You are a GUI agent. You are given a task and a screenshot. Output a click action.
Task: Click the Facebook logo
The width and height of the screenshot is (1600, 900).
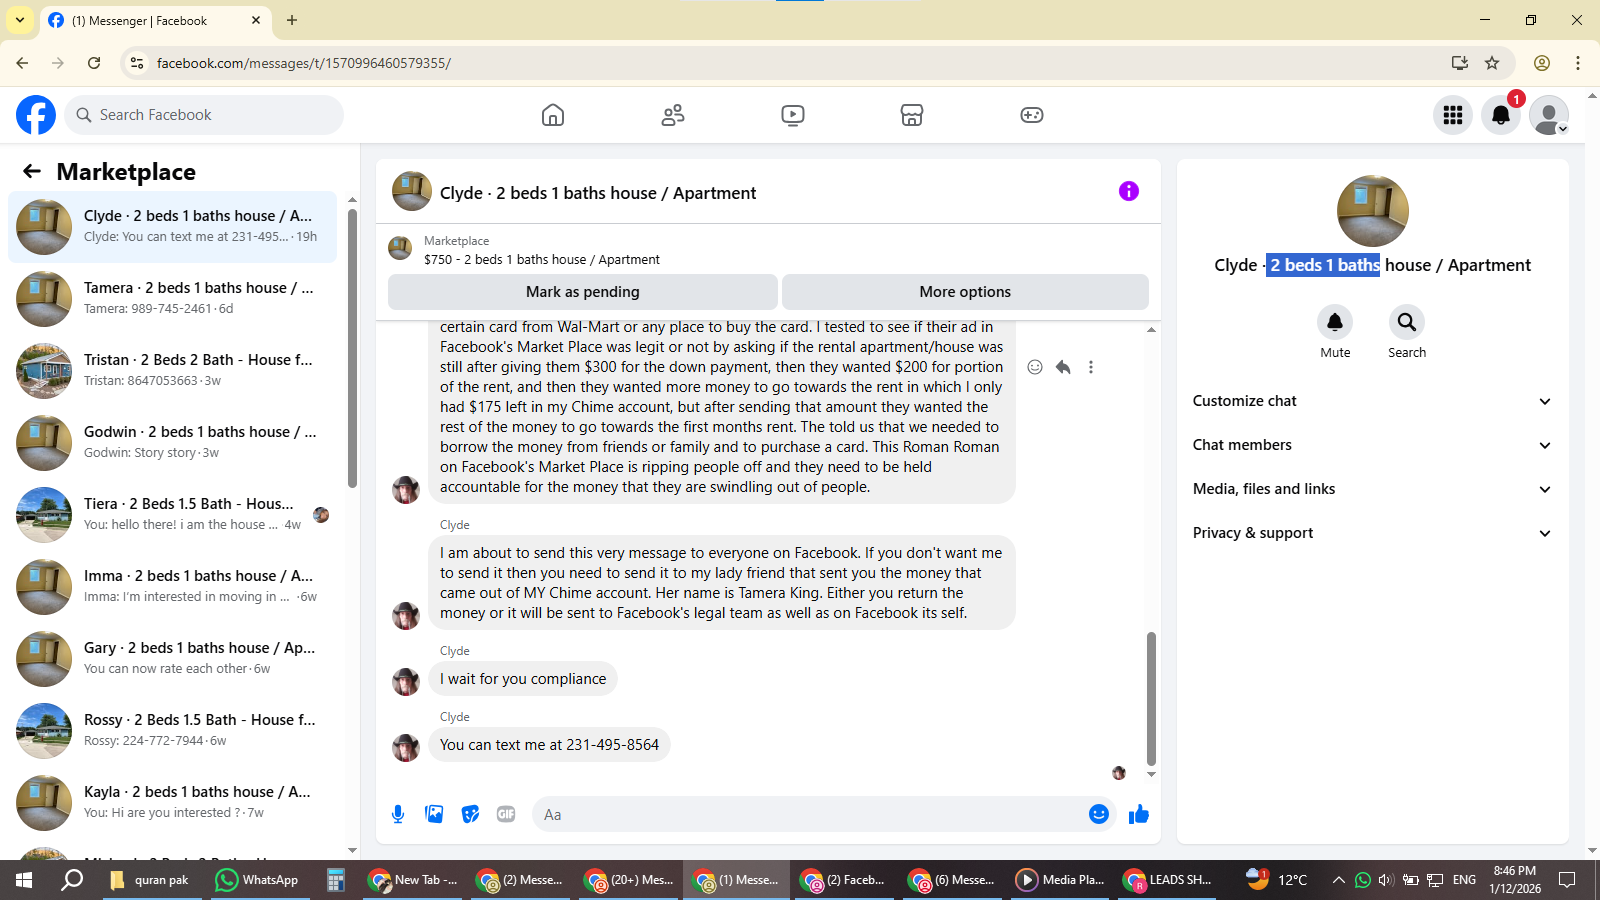pos(36,115)
